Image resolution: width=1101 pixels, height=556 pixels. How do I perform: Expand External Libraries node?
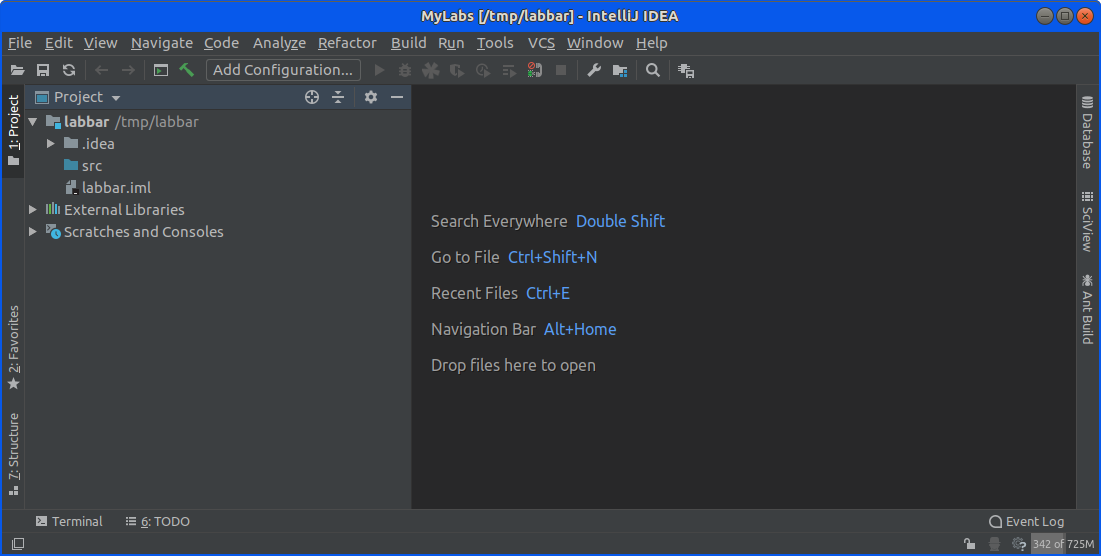(x=33, y=209)
